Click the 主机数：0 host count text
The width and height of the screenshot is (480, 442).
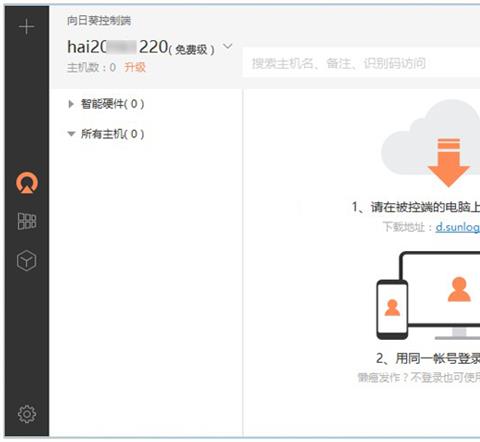(x=91, y=67)
